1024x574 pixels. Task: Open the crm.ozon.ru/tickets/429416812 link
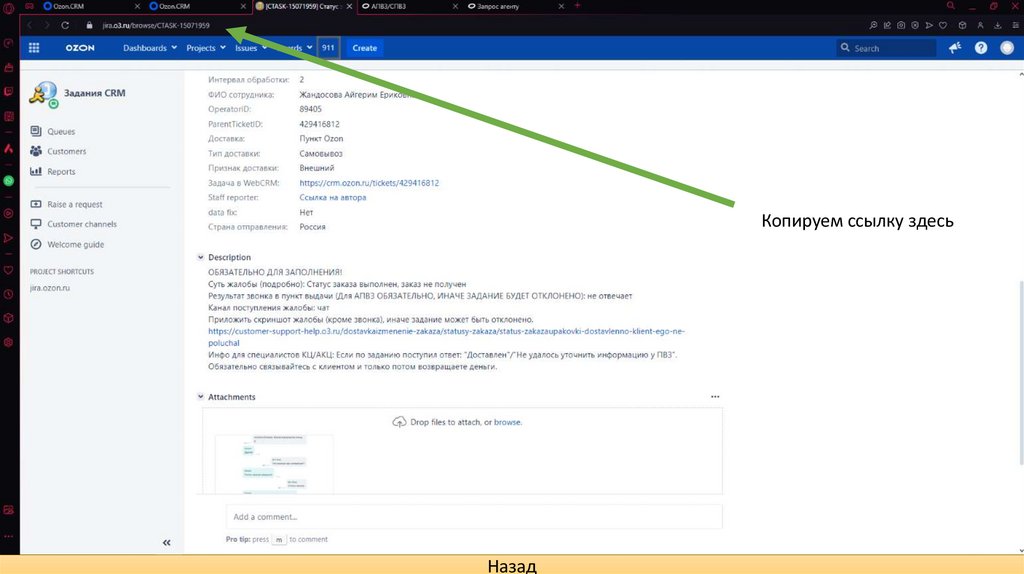369,183
